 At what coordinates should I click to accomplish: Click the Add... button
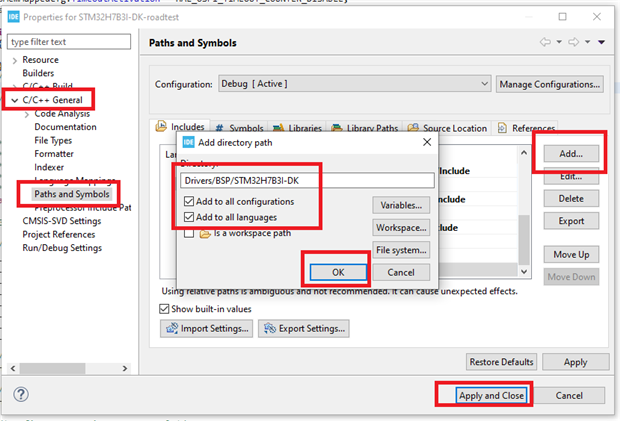571,154
